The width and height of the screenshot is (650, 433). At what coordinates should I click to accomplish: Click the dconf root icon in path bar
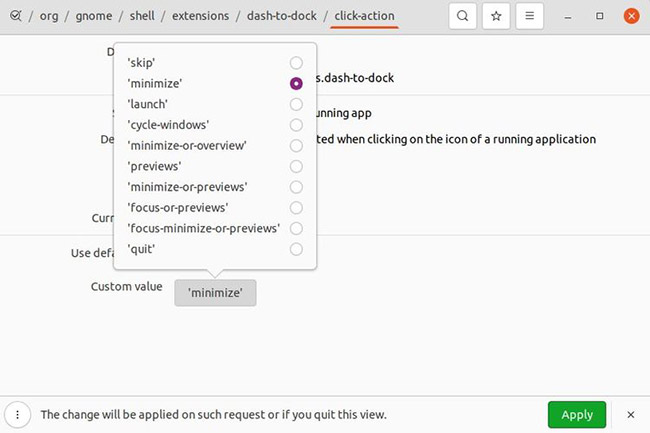click(x=15, y=16)
